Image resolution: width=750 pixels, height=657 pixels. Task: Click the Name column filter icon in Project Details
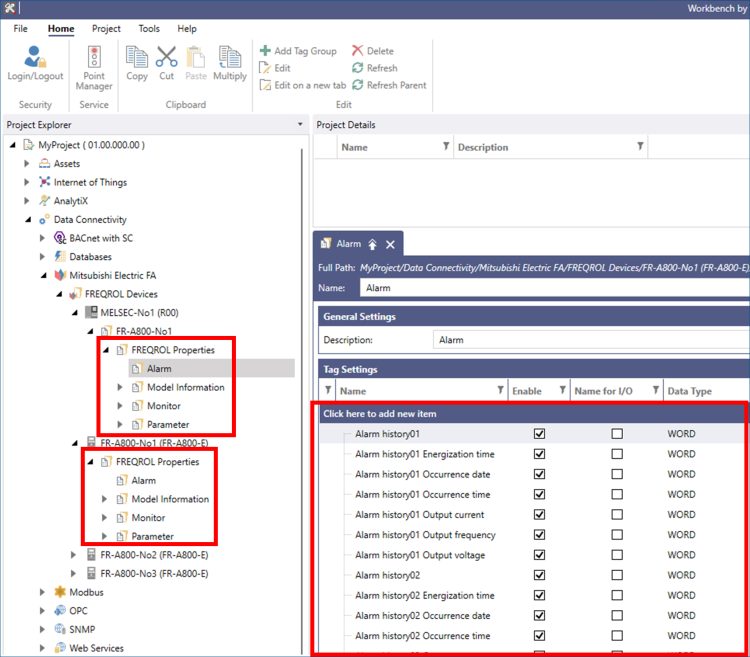(x=446, y=146)
